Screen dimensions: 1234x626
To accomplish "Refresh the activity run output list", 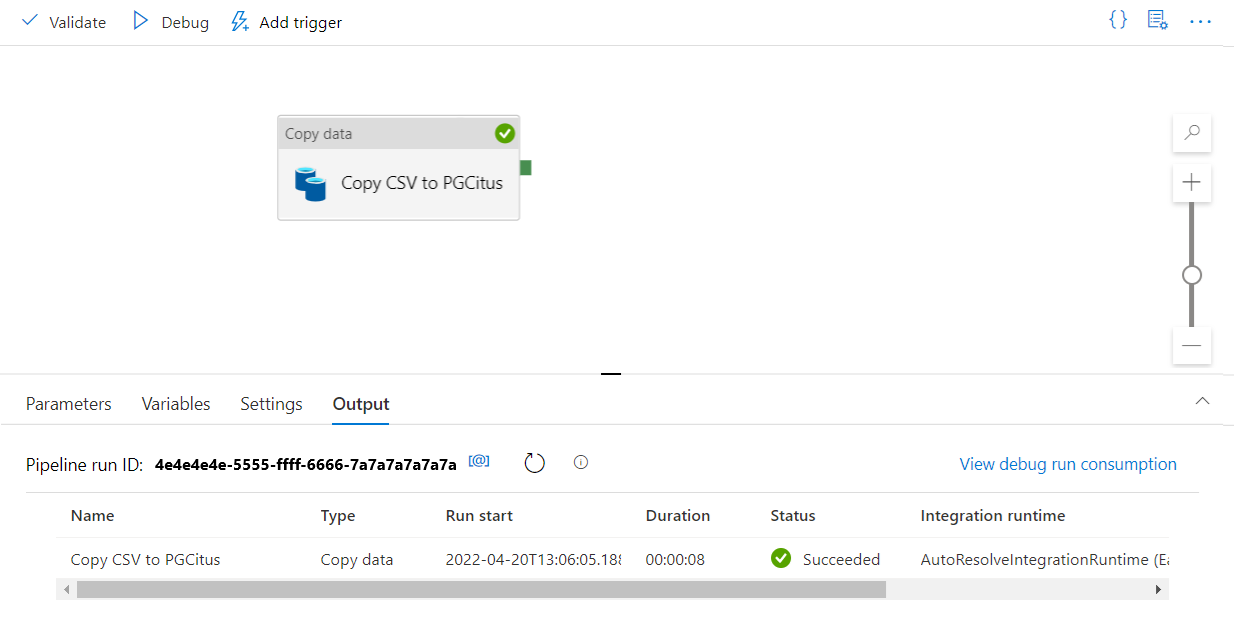I will point(534,462).
